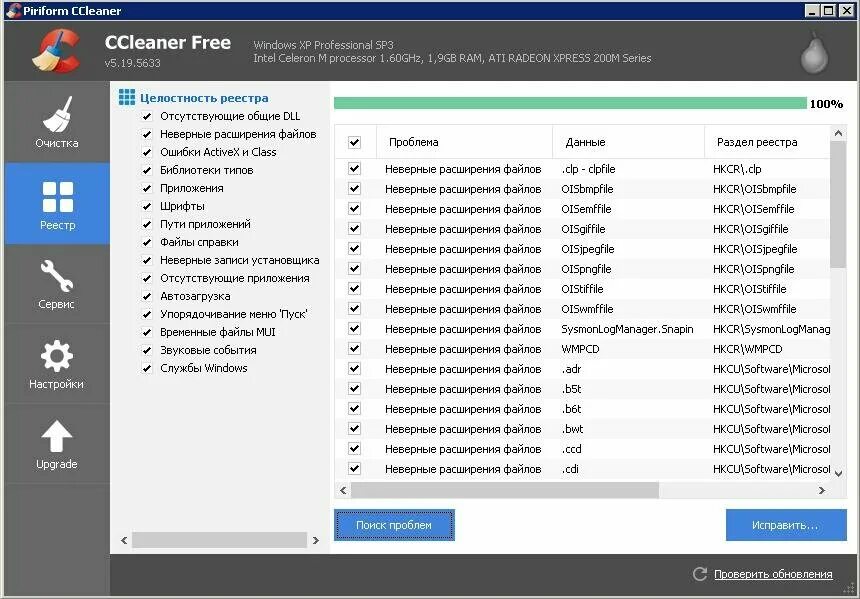Click the Piriform CCleaner title bar icon

coord(13,10)
